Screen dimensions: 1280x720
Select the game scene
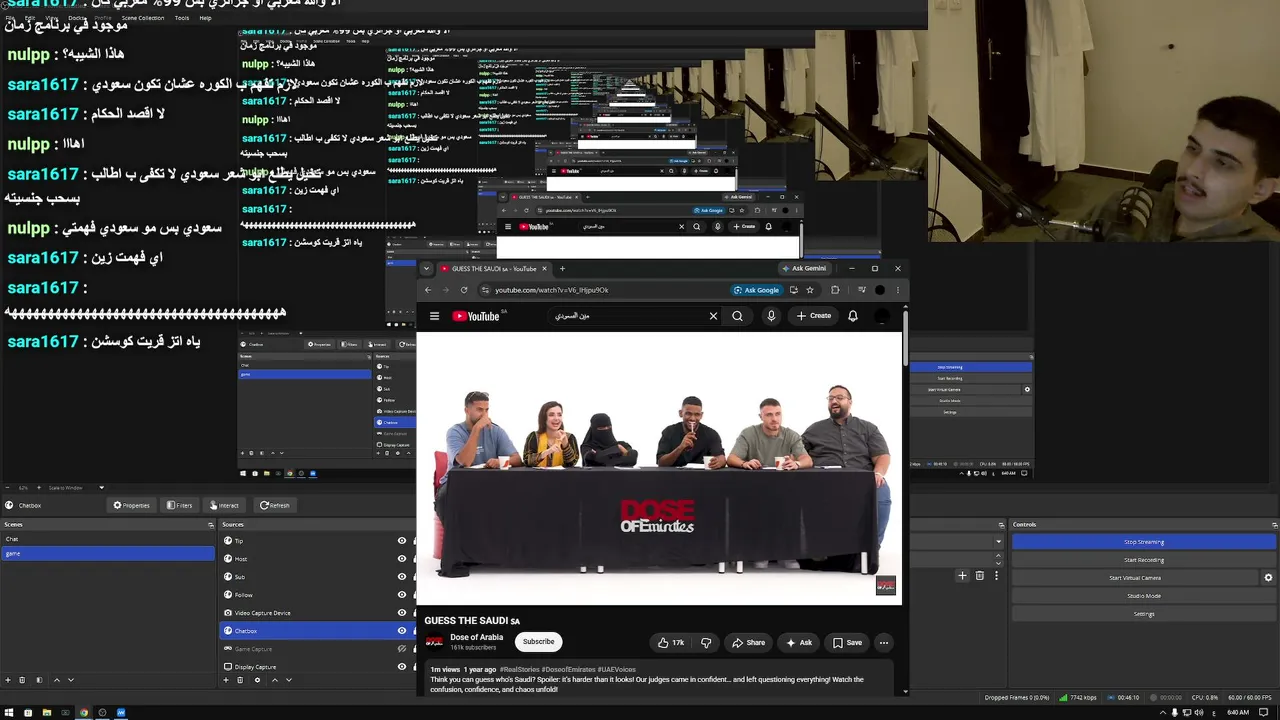pos(107,553)
